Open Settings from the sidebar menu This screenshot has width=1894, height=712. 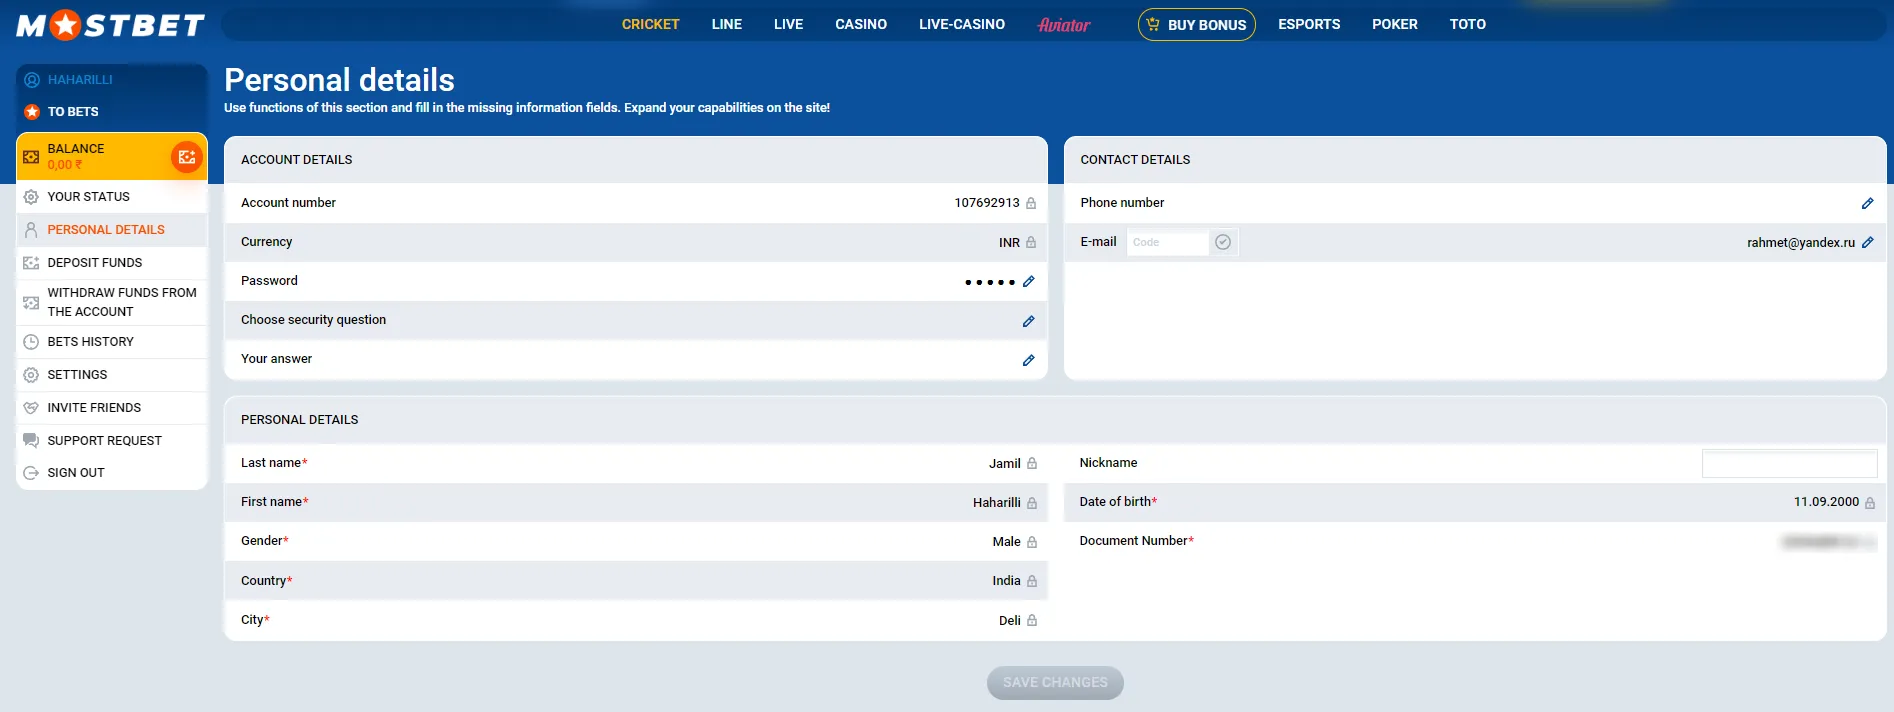coord(77,375)
